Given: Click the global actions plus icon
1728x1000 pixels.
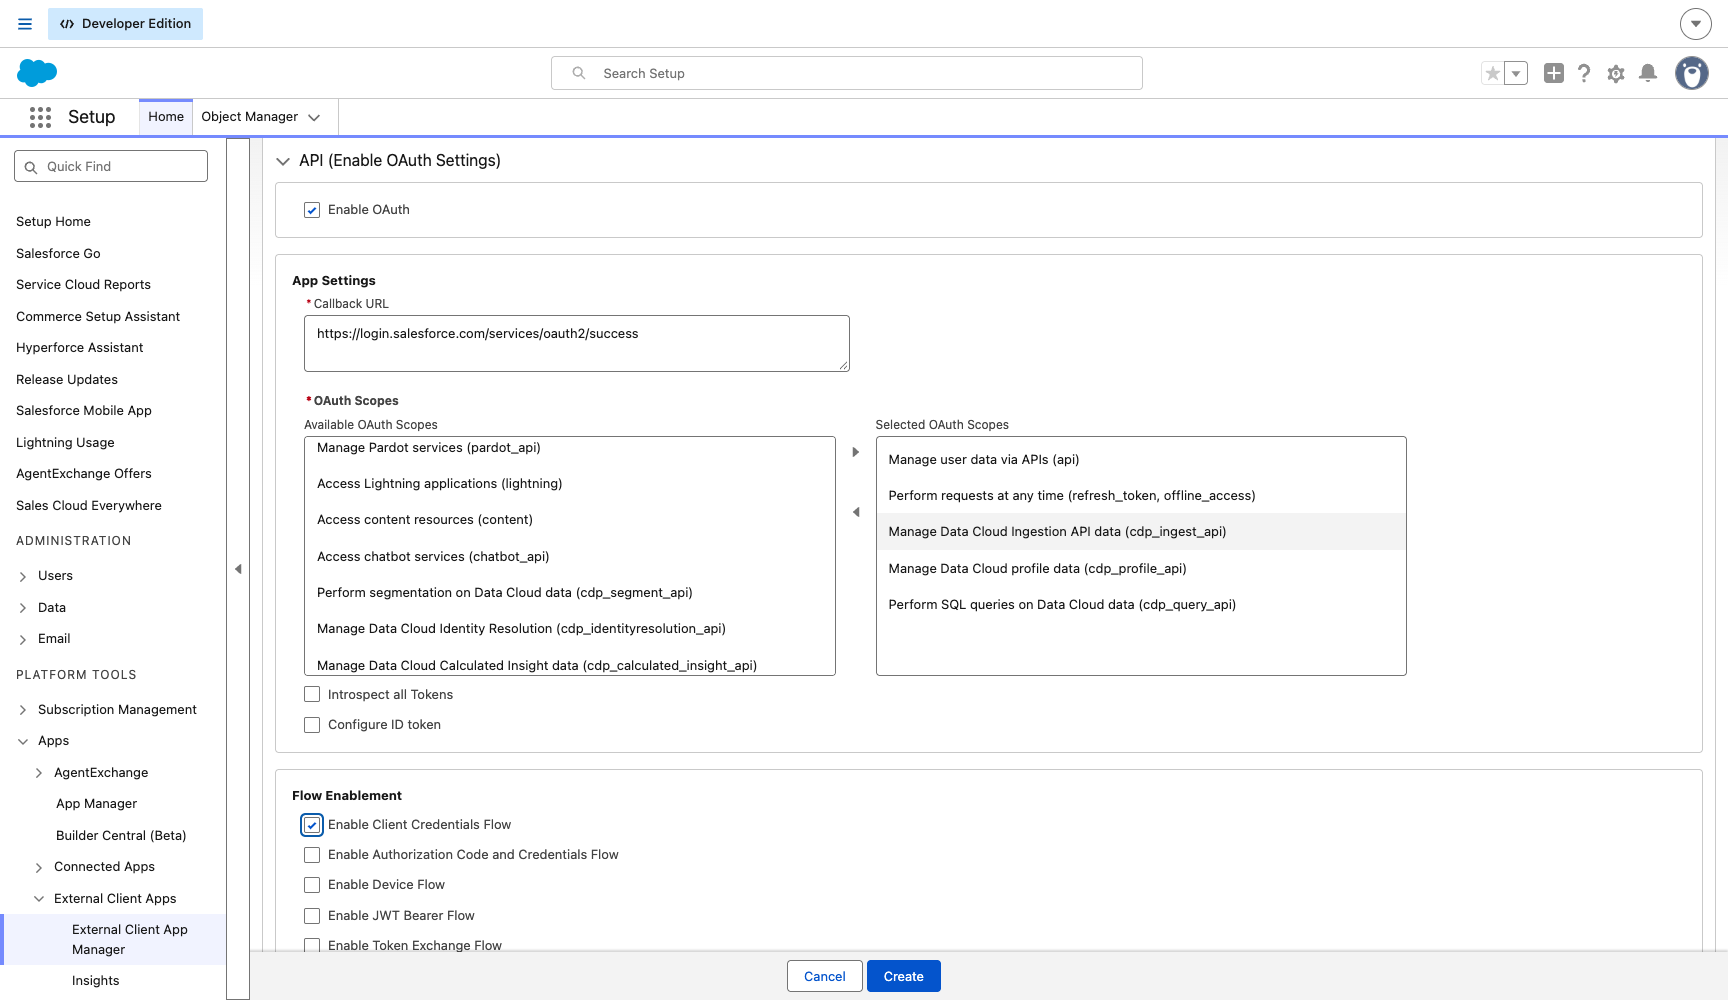Looking at the screenshot, I should pos(1553,73).
